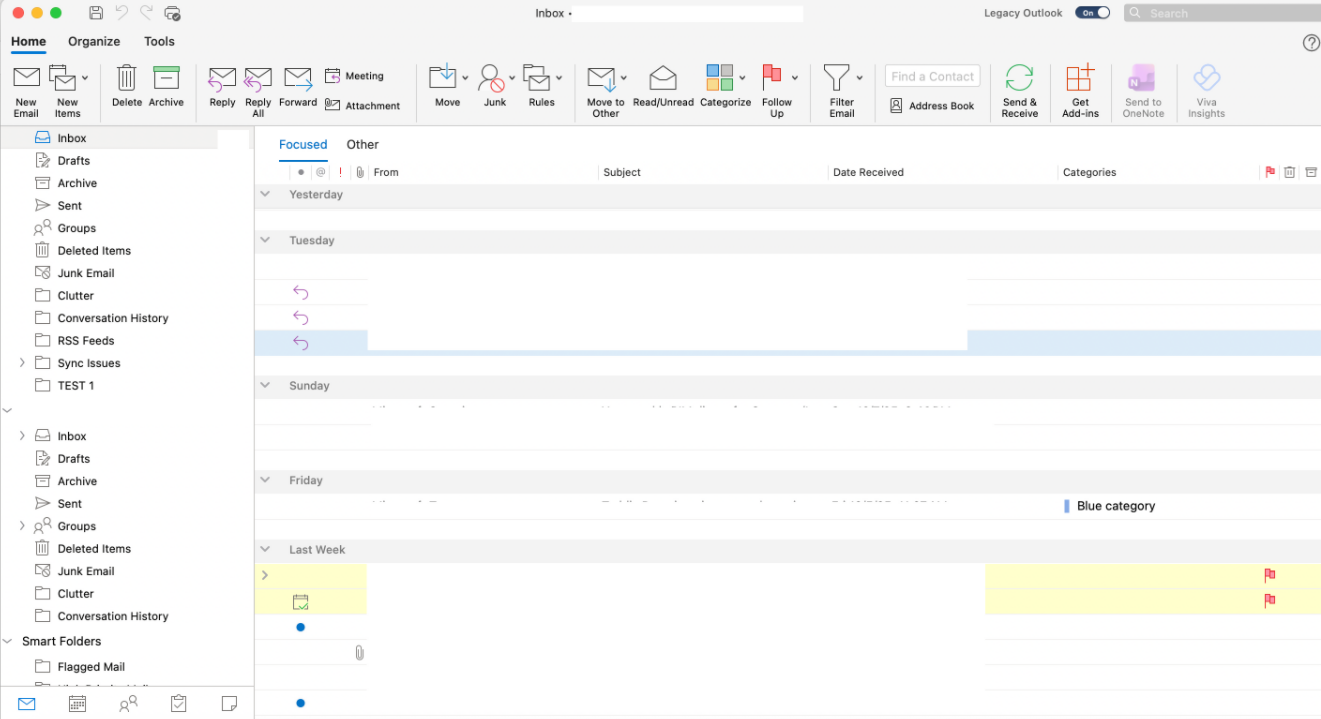Click the Attachment forward button
Image resolution: width=1321 pixels, height=719 pixels.
point(362,105)
